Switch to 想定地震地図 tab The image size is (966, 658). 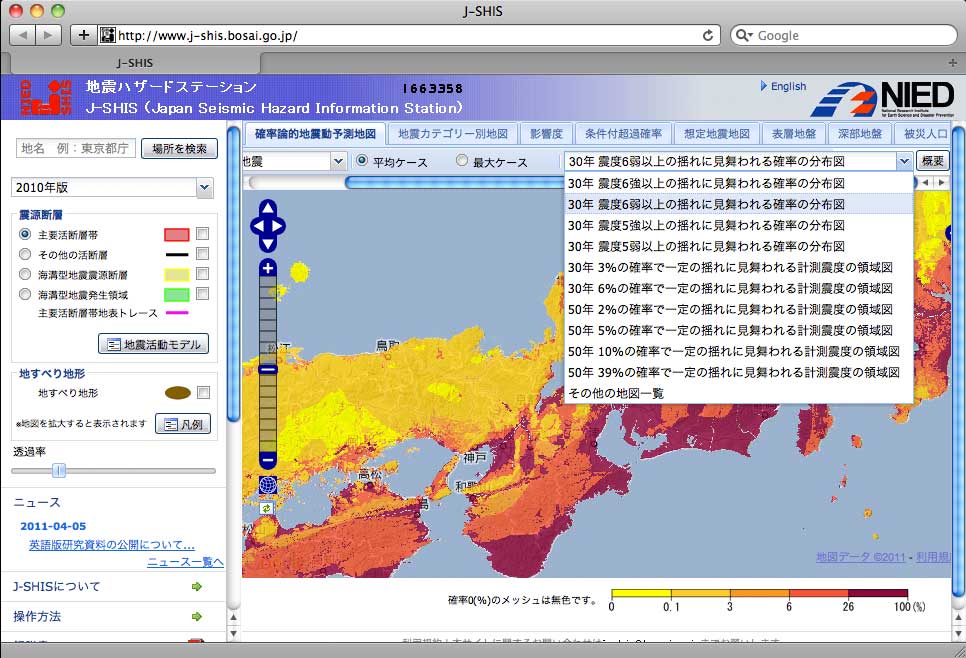(716, 134)
